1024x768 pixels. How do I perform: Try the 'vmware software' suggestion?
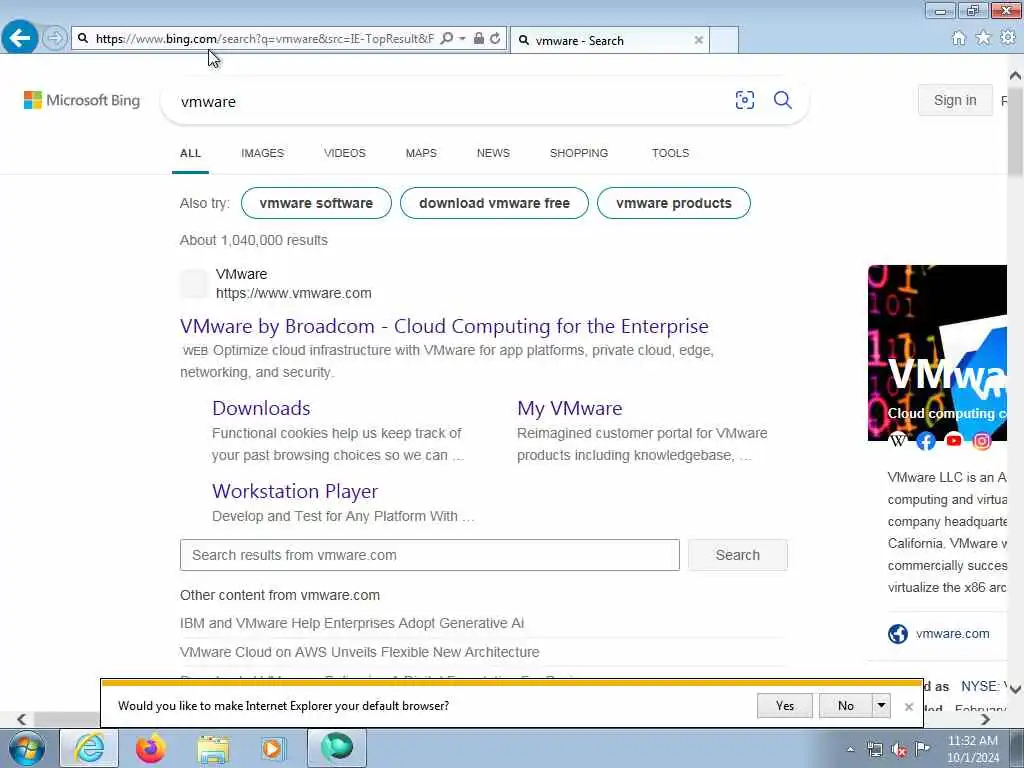click(x=316, y=203)
